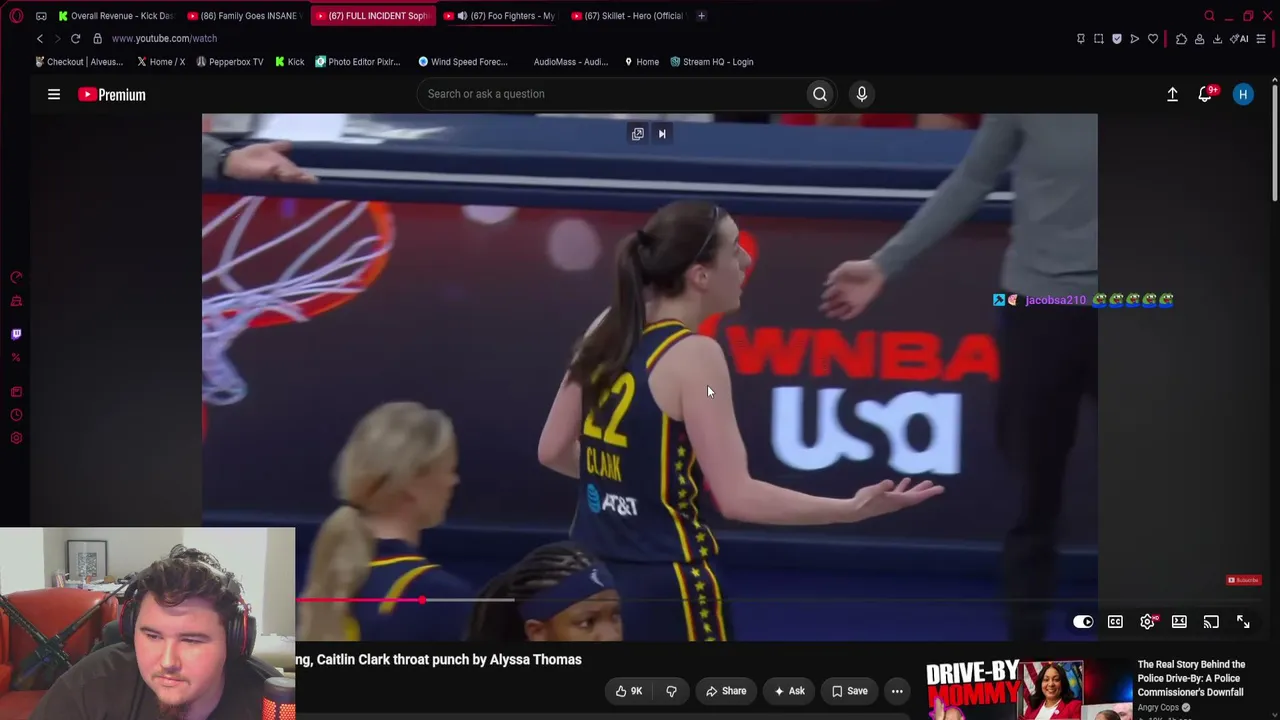Toggle closed captions on the video
Image resolution: width=1280 pixels, height=720 pixels.
(1115, 622)
